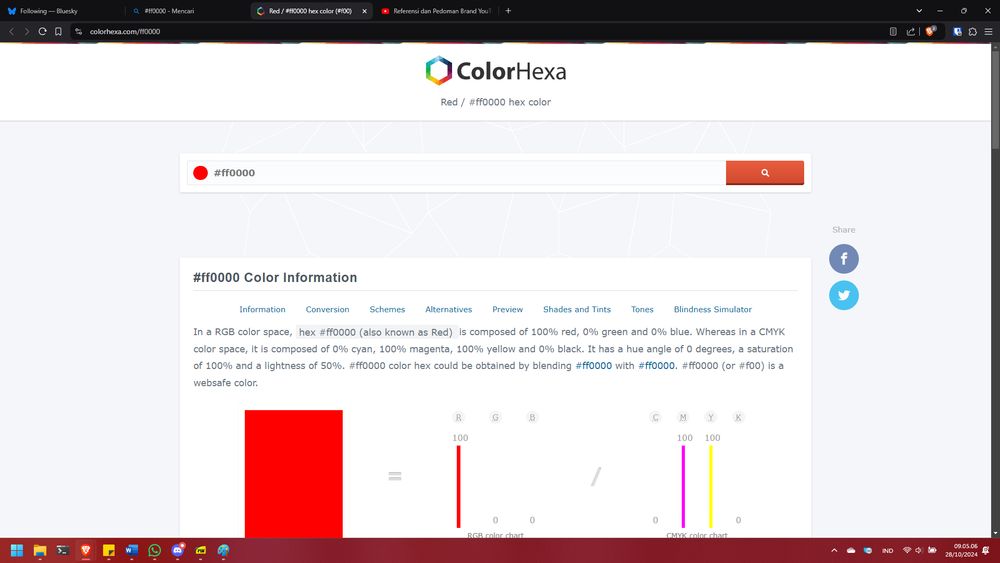The height and width of the screenshot is (563, 1000).
Task: Click the large red color swatch
Action: click(293, 474)
